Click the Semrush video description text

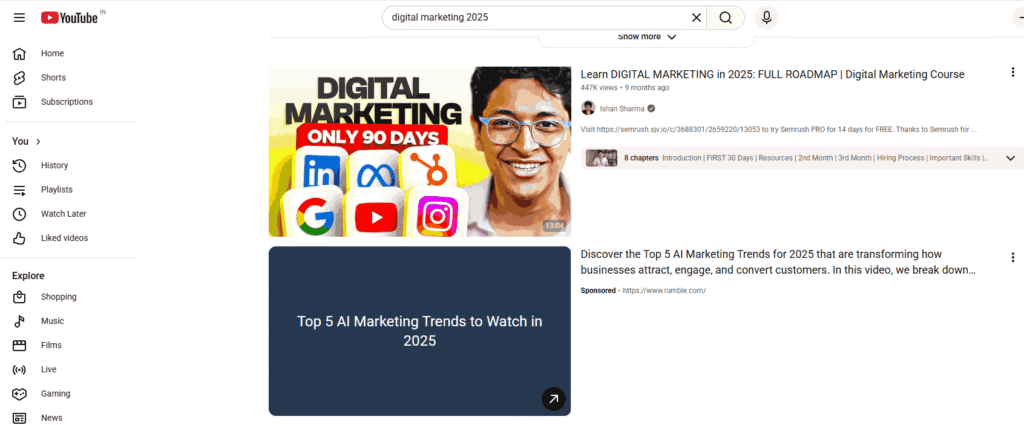click(778, 129)
